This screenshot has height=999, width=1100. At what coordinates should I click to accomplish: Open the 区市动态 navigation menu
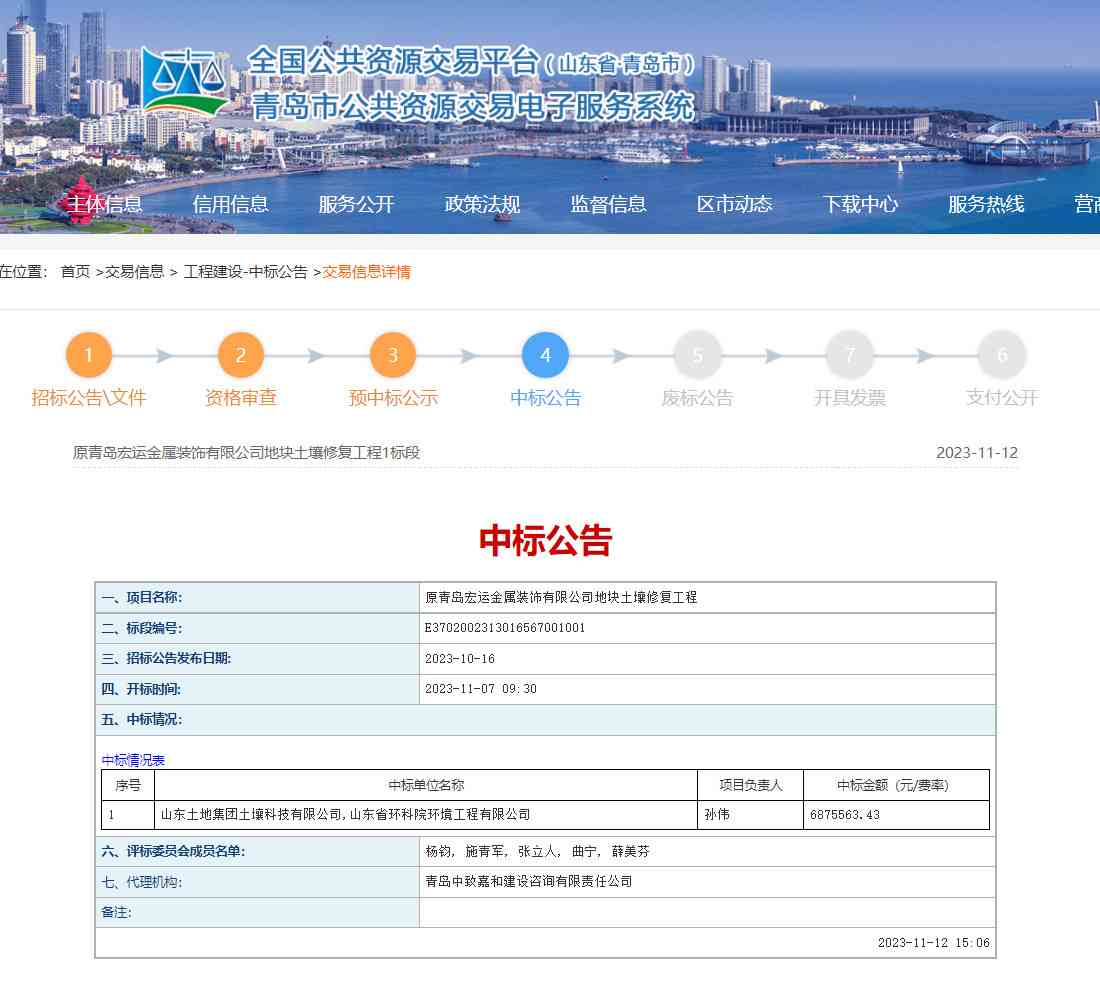[x=735, y=203]
